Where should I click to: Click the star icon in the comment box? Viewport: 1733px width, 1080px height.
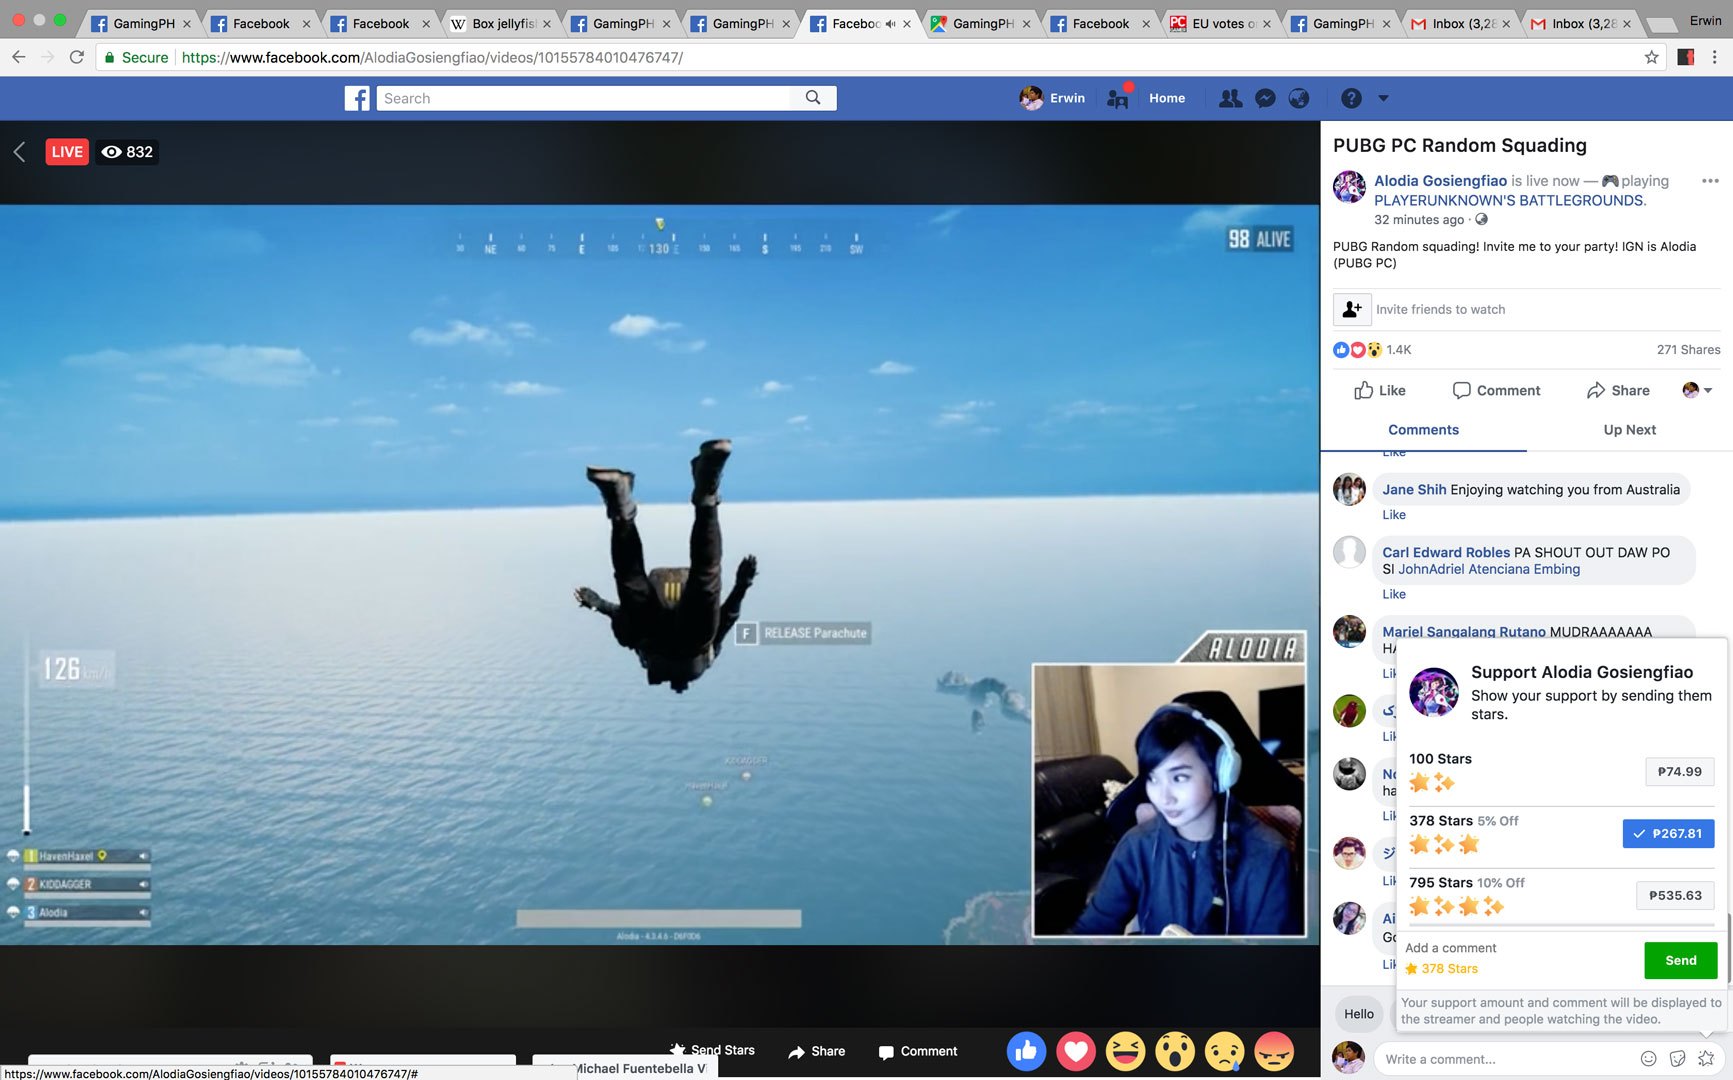tap(1707, 1058)
